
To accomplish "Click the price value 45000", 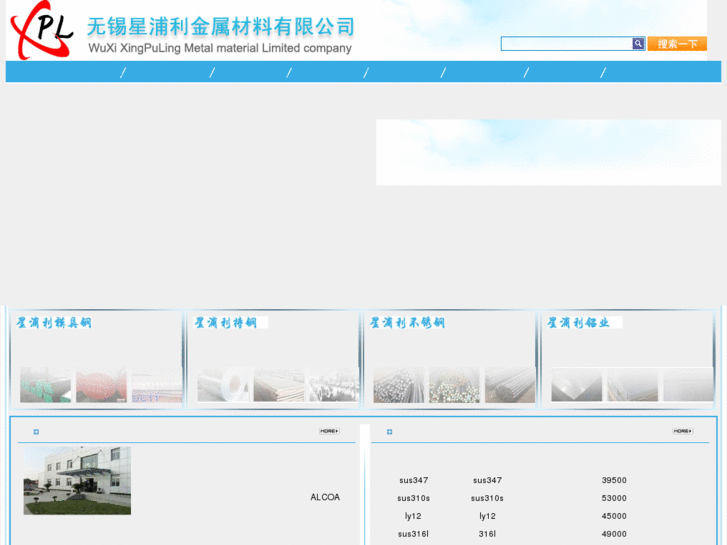I will point(614,516).
